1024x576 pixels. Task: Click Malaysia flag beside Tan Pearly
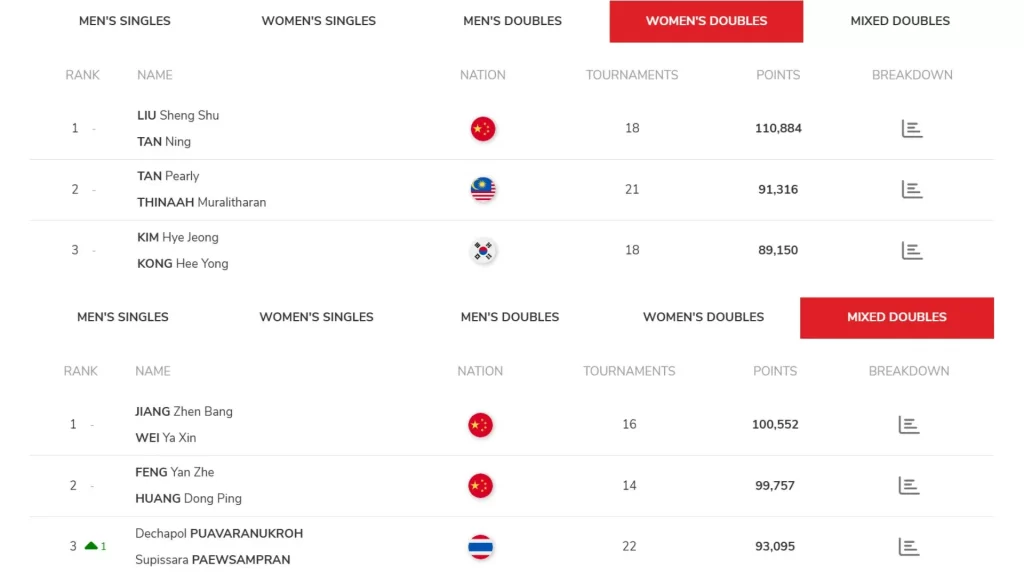tap(483, 189)
